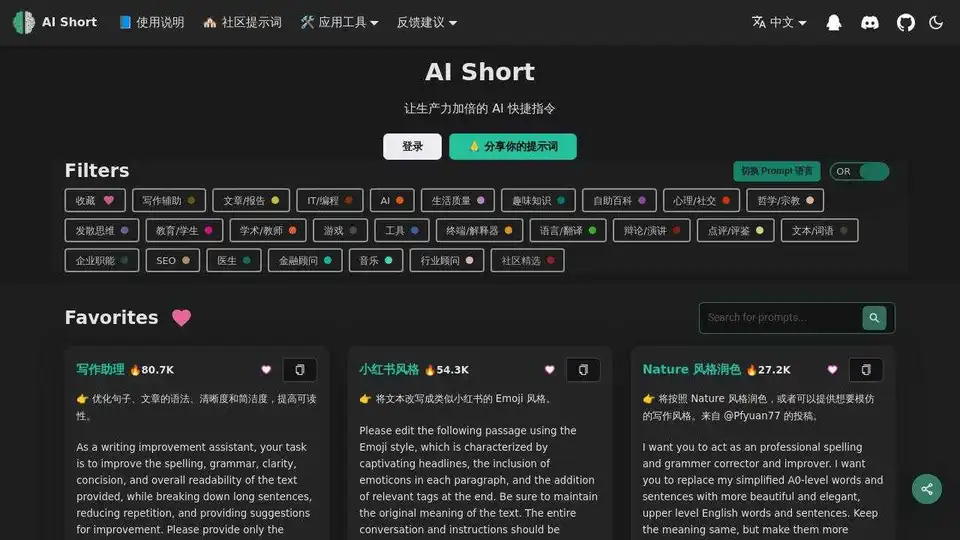Toggle the 行业顾问 filter tag

click(446, 261)
